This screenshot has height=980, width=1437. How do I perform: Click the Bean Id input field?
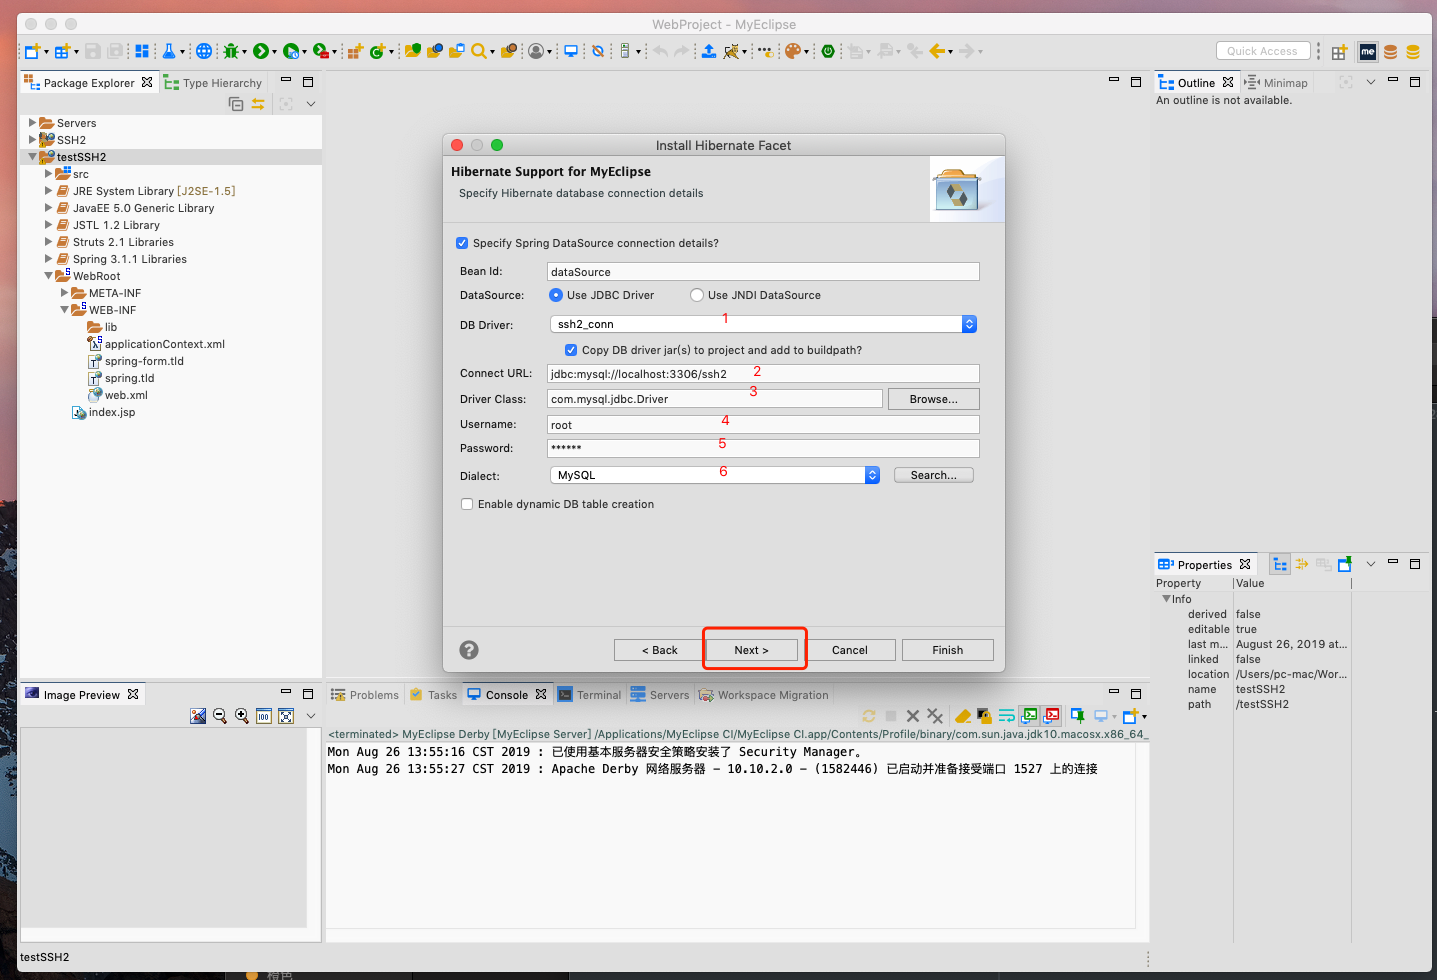(x=763, y=272)
